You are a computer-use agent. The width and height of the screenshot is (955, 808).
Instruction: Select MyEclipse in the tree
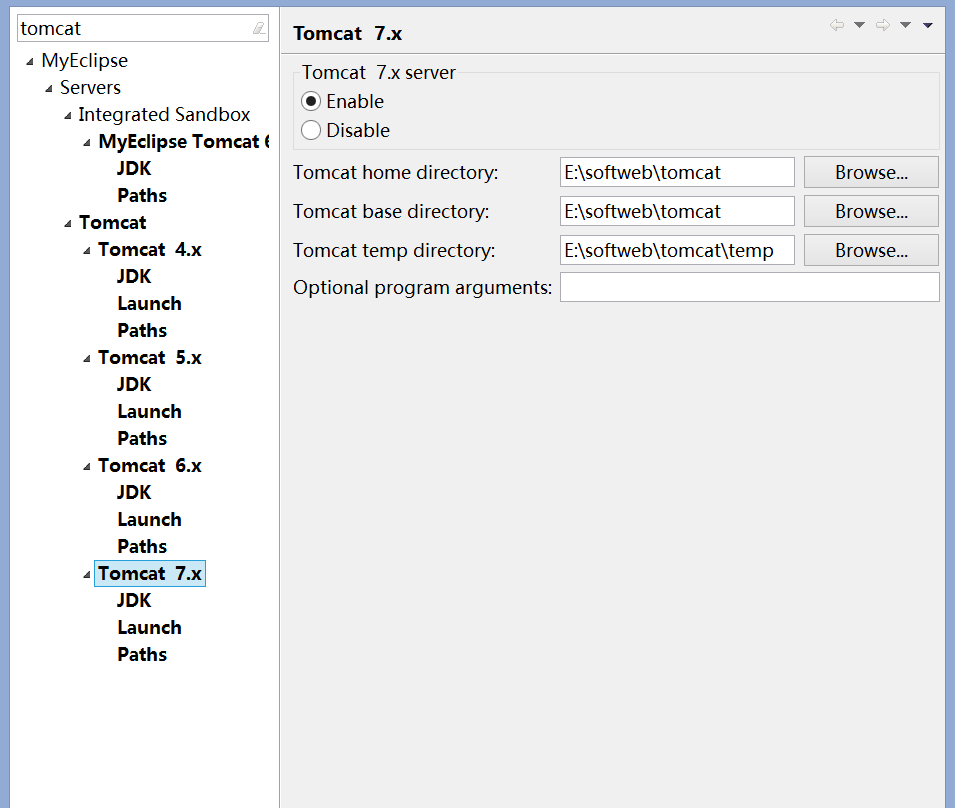pyautogui.click(x=85, y=60)
